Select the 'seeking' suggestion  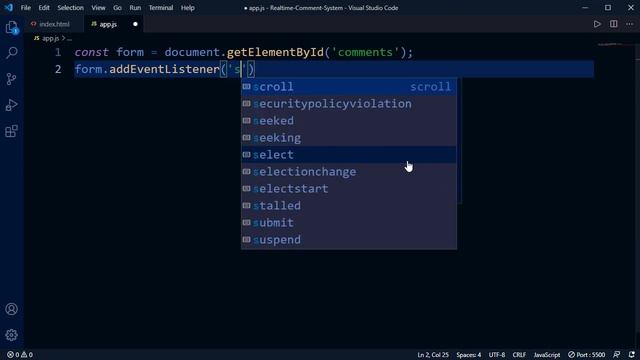point(349,138)
